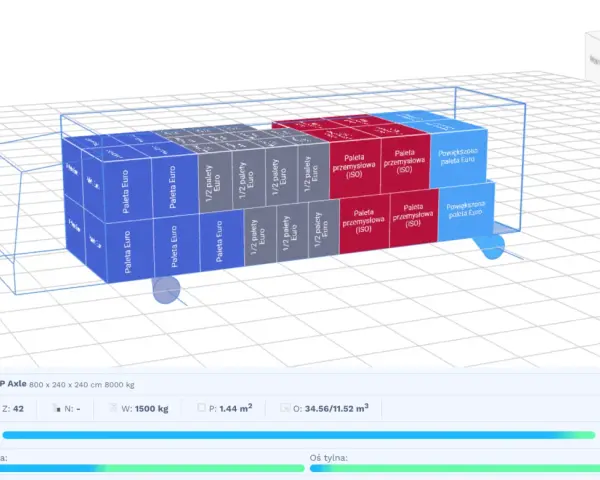The height and width of the screenshot is (480, 600).
Task: Select lower Paleta Euro adjacent to gray half-pallets
Action: point(222,240)
